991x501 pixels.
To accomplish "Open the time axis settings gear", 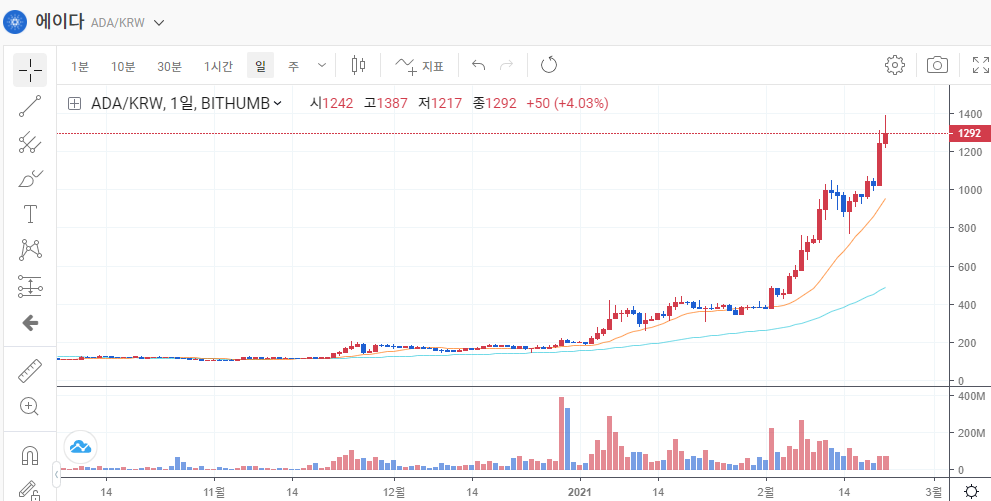I will 971,491.
